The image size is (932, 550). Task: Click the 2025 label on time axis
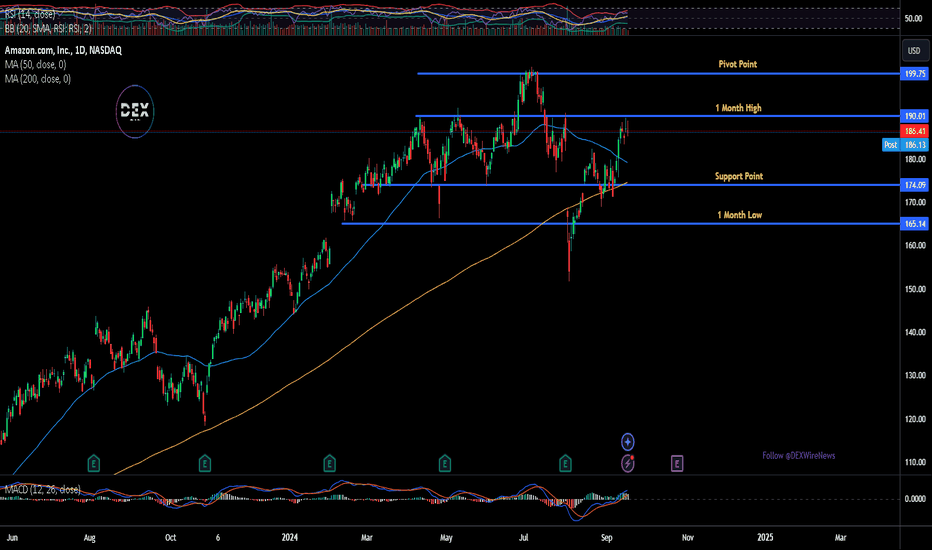pos(765,538)
